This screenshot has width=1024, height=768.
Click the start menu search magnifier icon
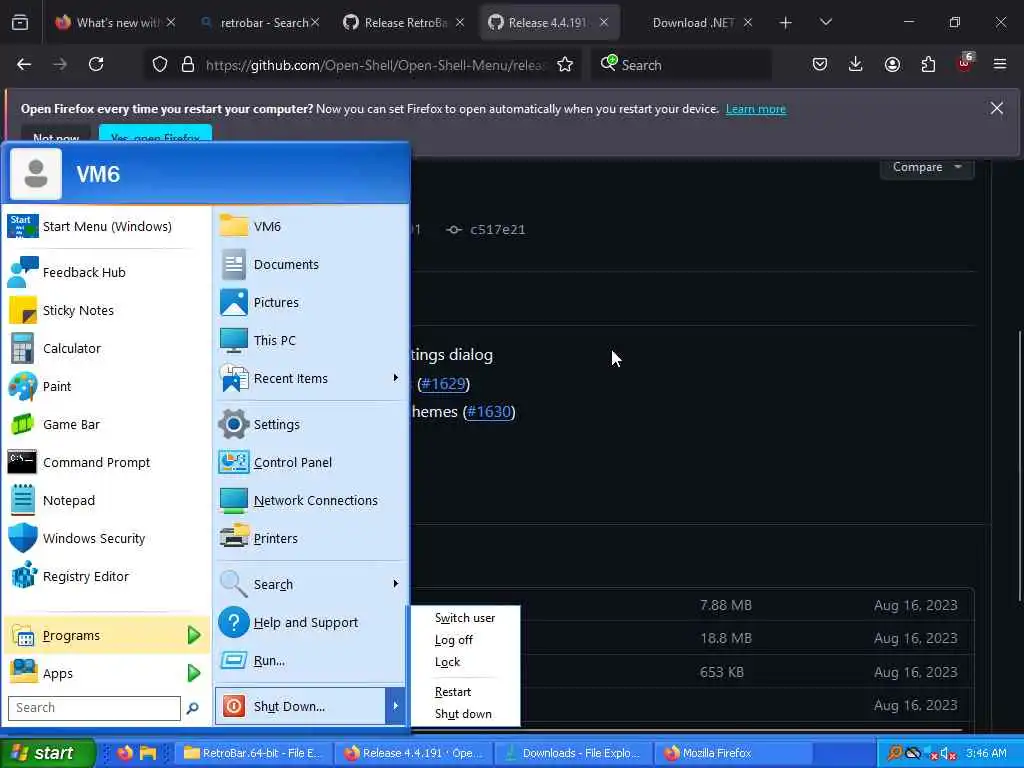pyautogui.click(x=193, y=708)
